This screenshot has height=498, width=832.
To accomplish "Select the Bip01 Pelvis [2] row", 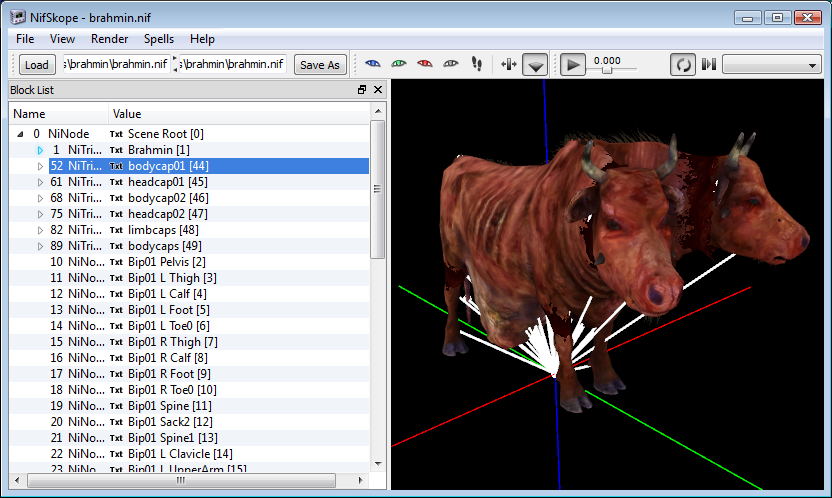I will (x=189, y=262).
